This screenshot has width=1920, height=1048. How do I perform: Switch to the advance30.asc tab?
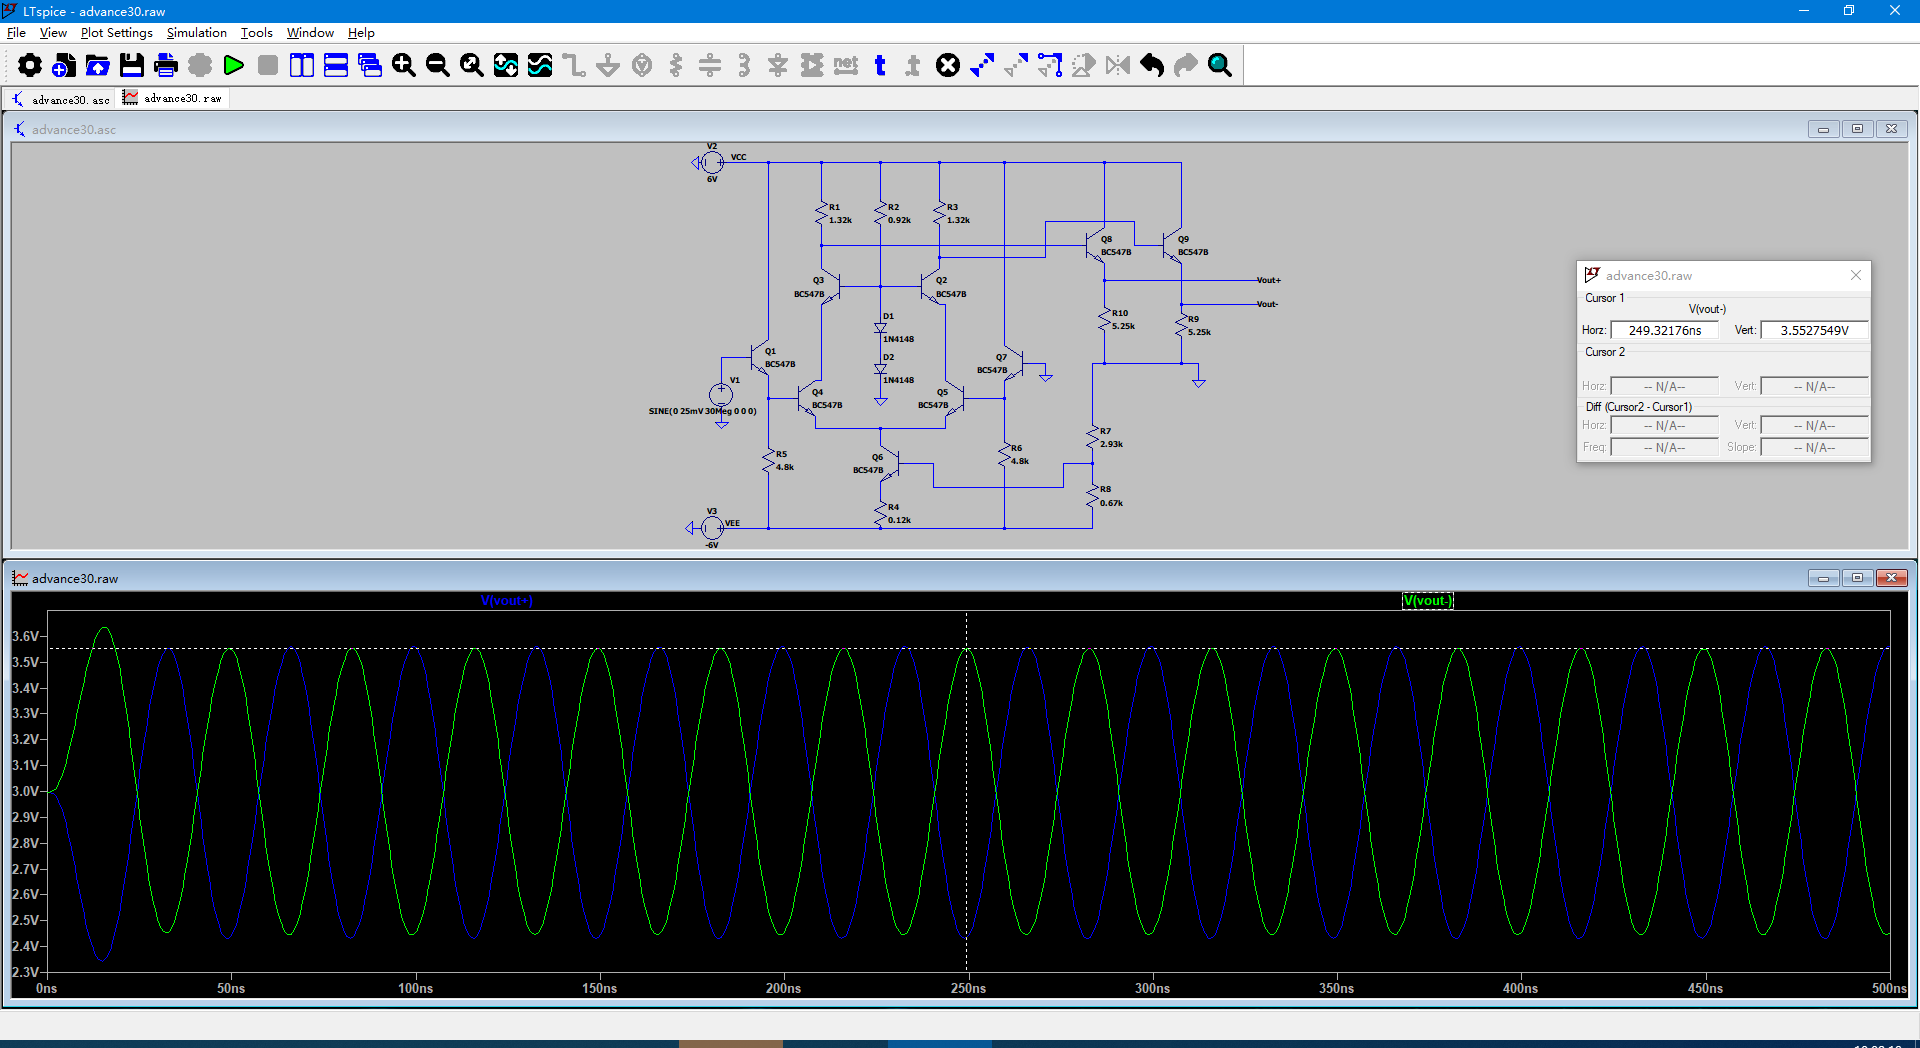[x=61, y=99]
